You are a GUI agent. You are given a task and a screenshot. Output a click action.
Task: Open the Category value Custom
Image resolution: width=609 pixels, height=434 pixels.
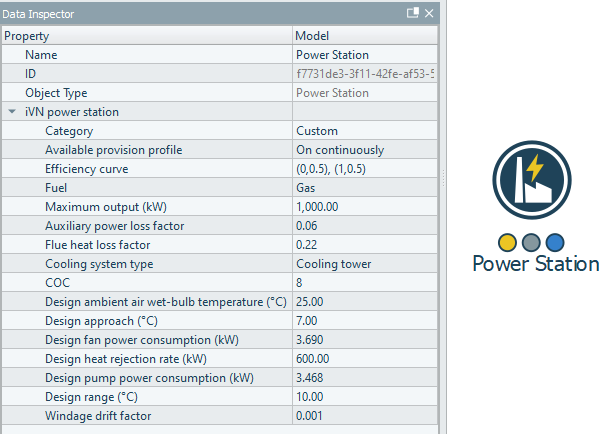(x=365, y=131)
